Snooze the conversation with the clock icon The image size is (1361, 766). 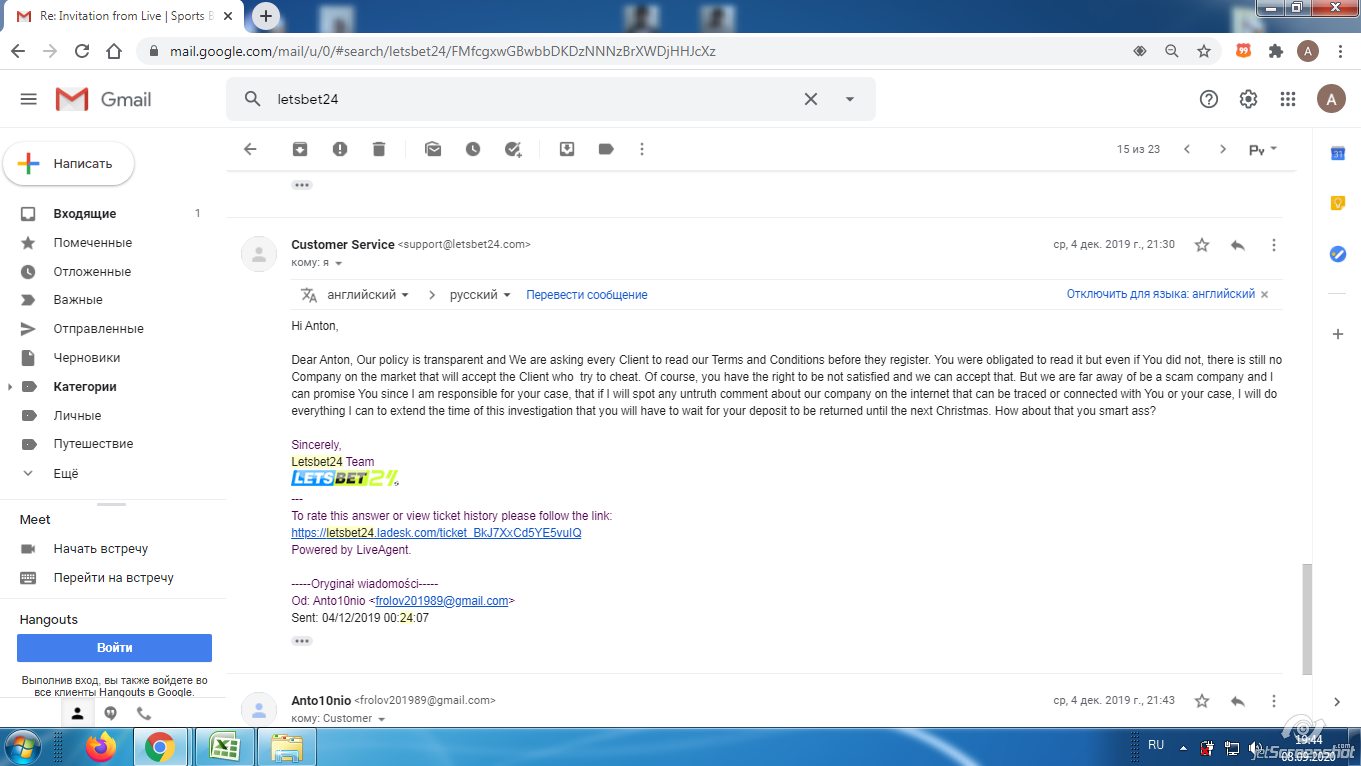click(x=473, y=149)
